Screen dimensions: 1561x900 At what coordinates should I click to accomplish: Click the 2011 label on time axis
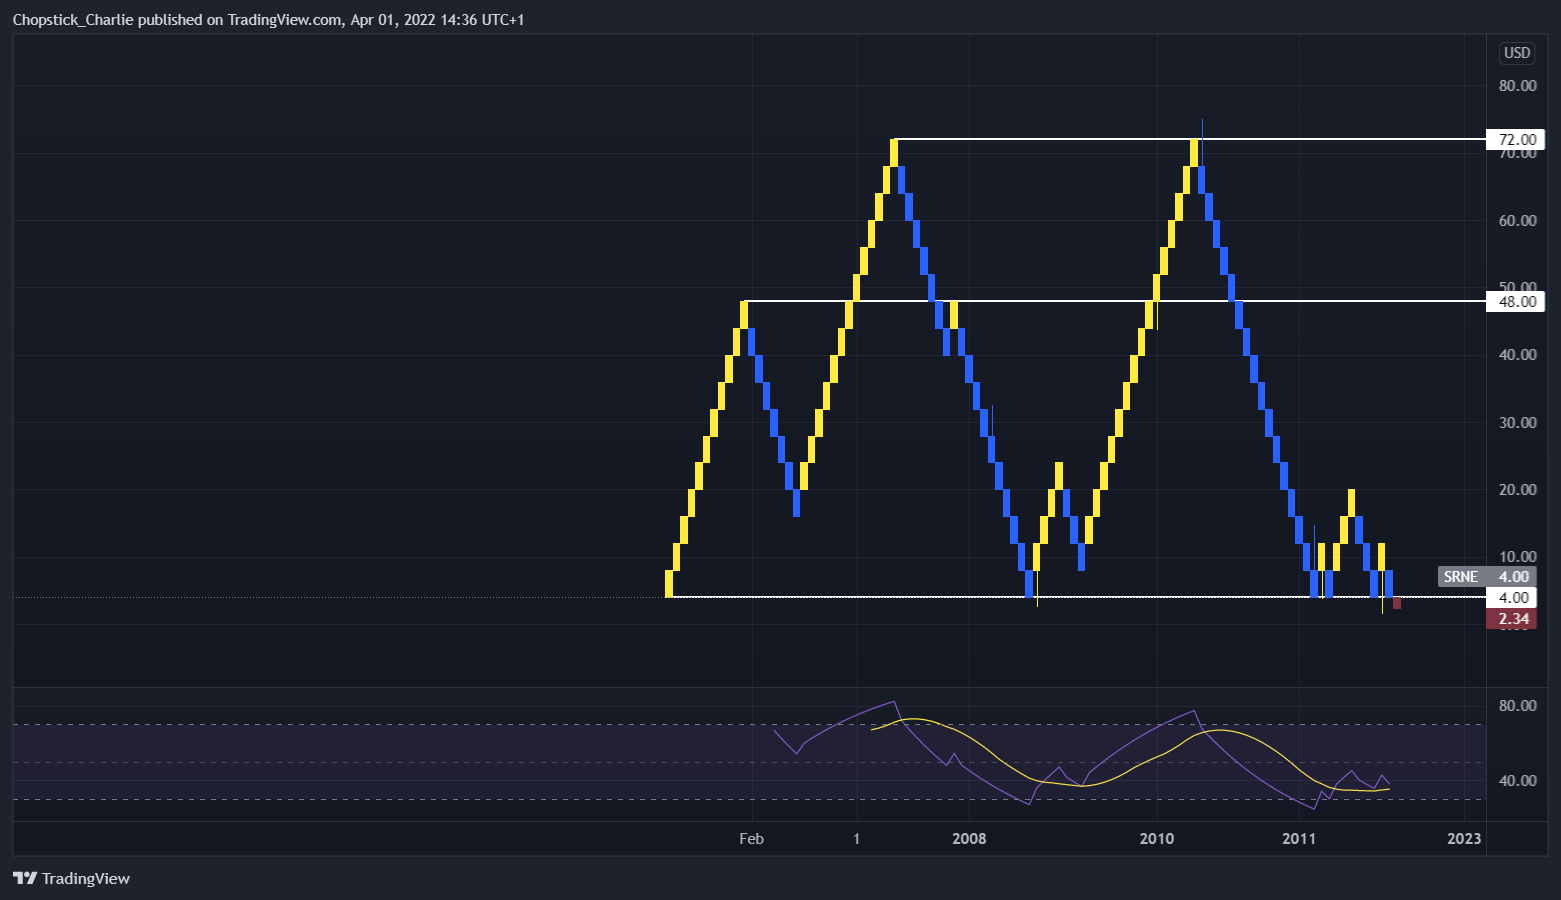(x=1299, y=839)
